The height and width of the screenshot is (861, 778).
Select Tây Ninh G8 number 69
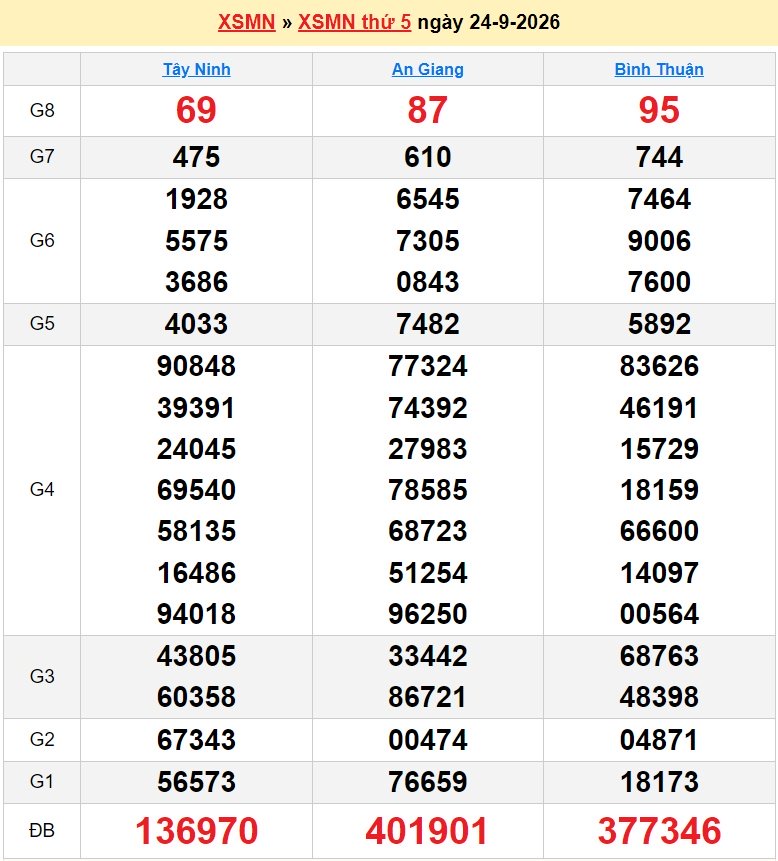click(x=197, y=110)
